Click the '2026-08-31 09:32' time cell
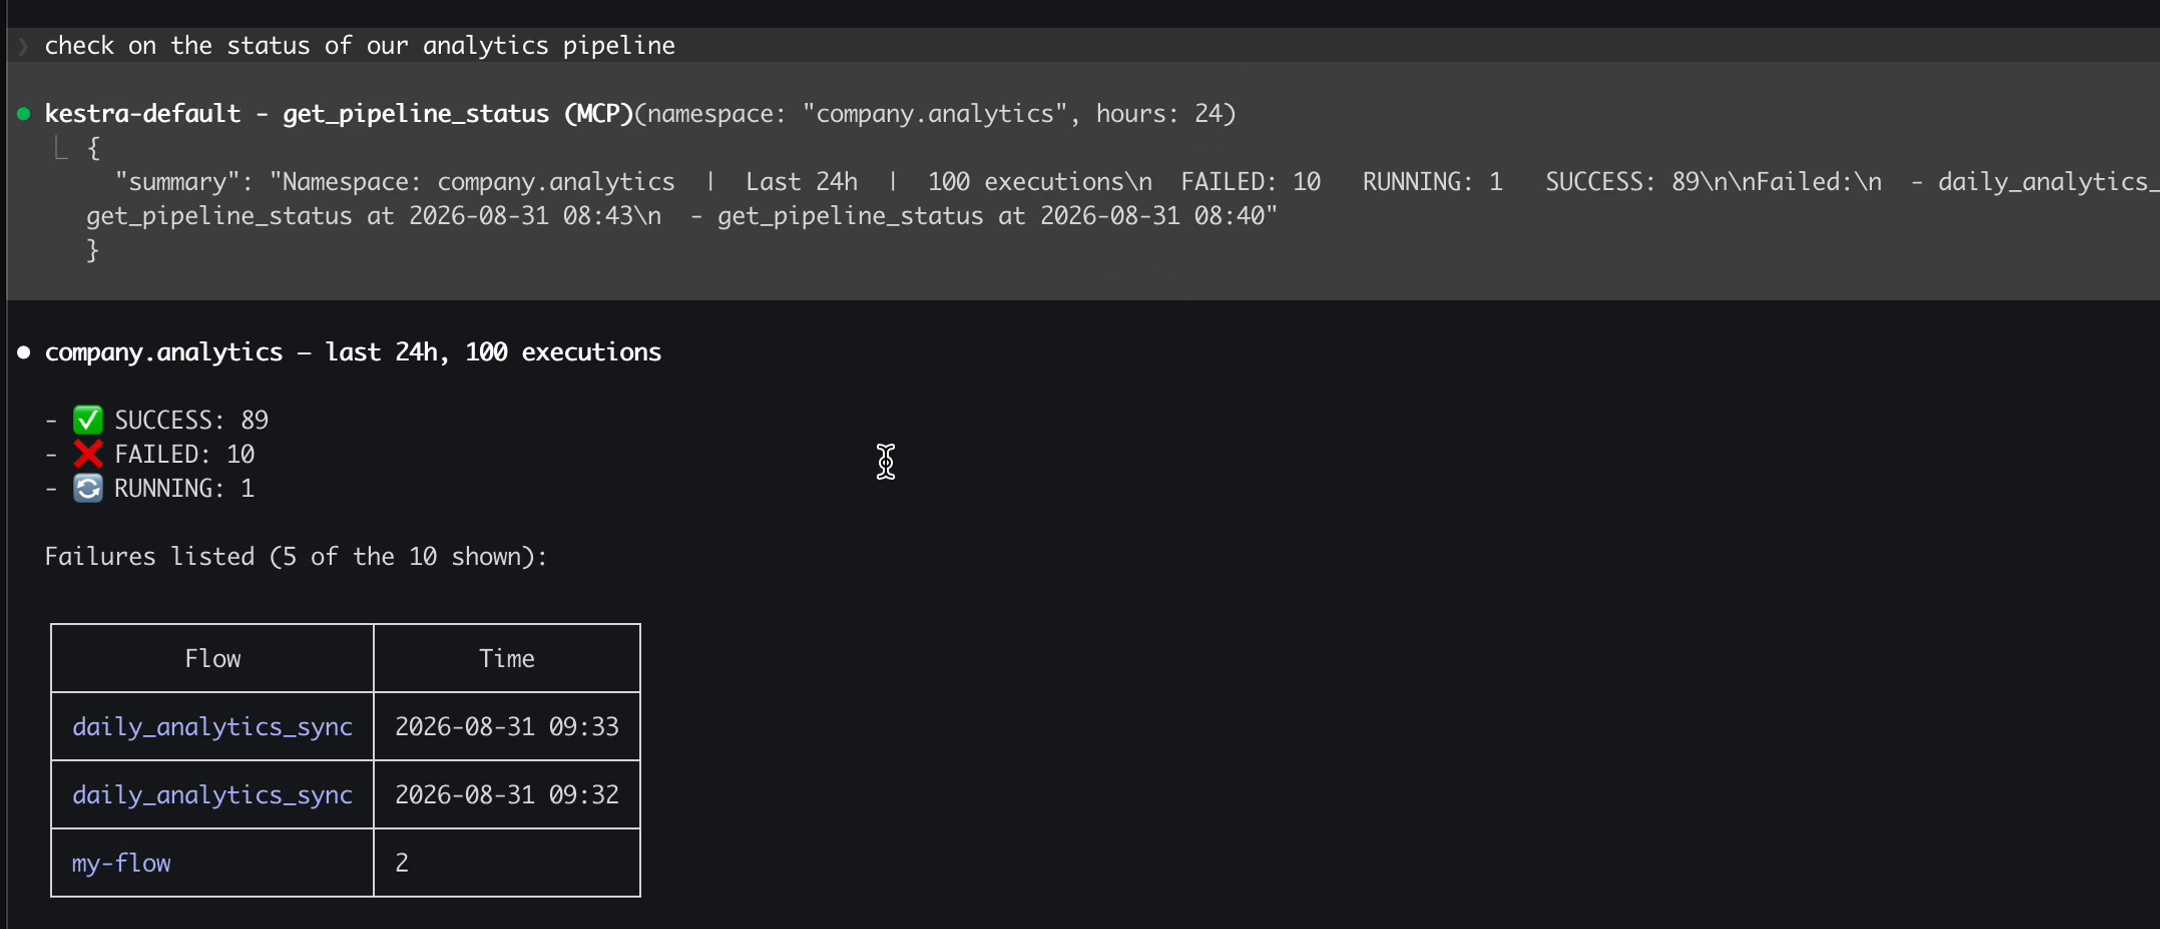The width and height of the screenshot is (2160, 929). point(507,795)
